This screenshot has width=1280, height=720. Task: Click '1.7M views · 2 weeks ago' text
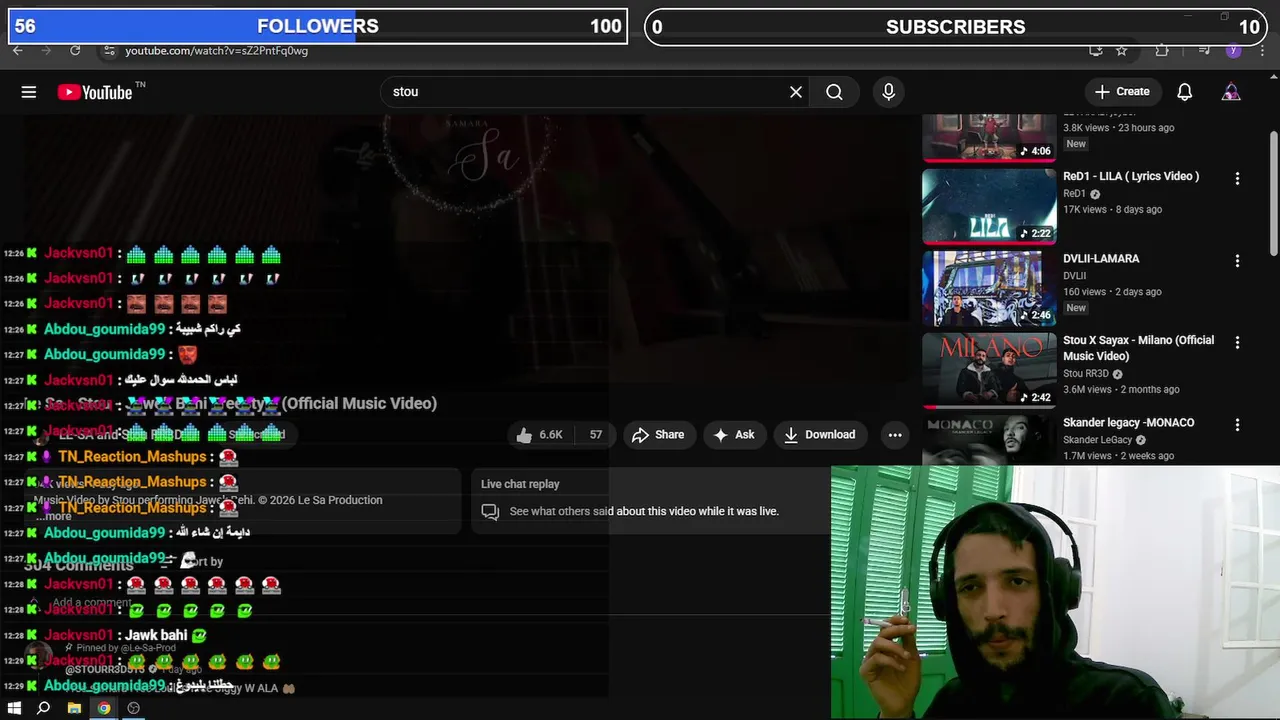pyautogui.click(x=1118, y=456)
